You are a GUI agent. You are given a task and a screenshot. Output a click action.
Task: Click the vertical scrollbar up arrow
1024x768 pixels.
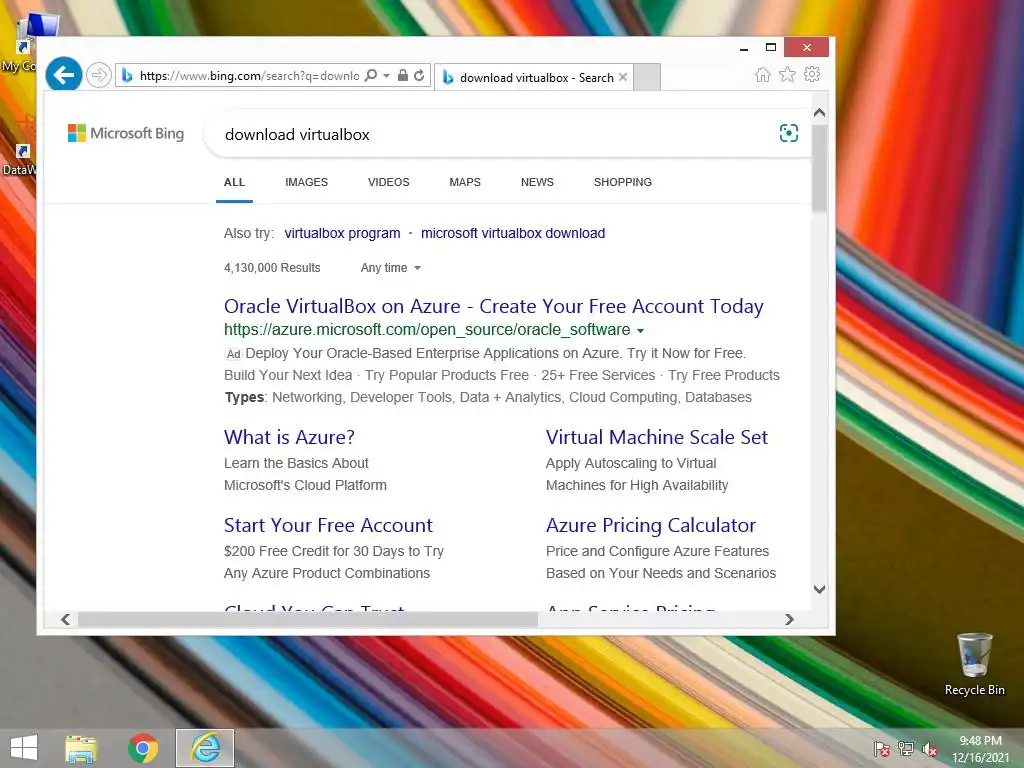click(x=820, y=112)
